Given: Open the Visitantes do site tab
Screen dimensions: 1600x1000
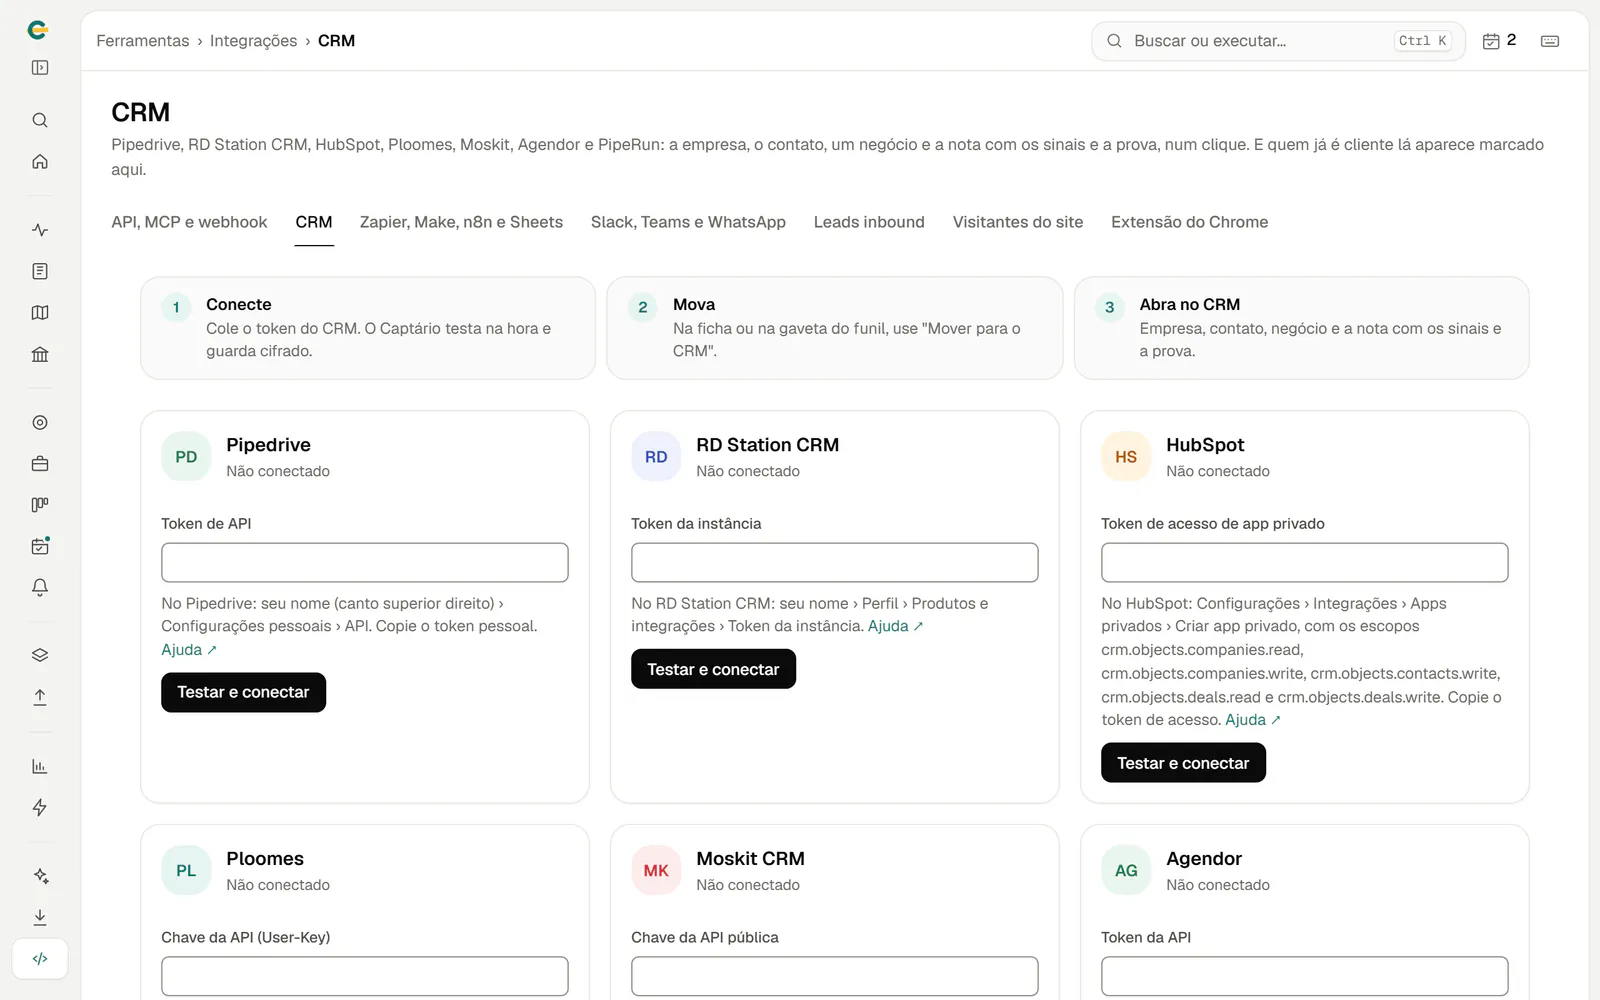Looking at the screenshot, I should 1018,222.
